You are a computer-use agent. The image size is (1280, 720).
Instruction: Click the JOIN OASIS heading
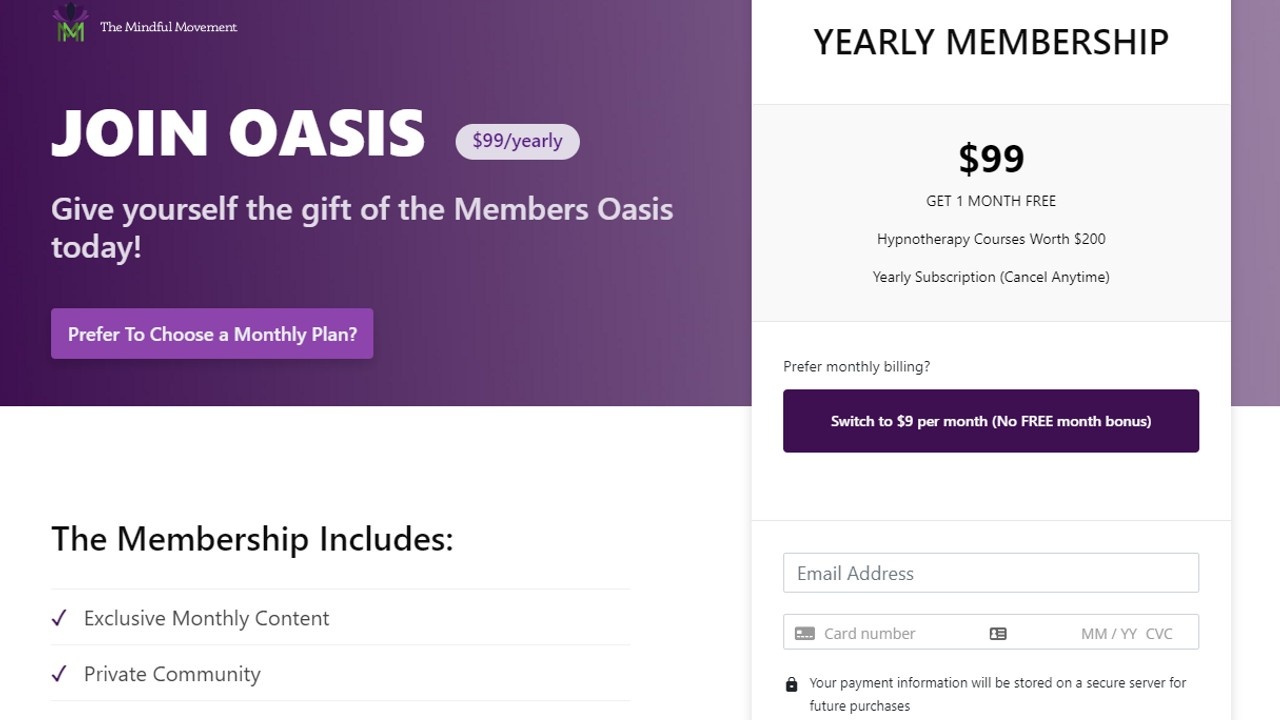(238, 133)
